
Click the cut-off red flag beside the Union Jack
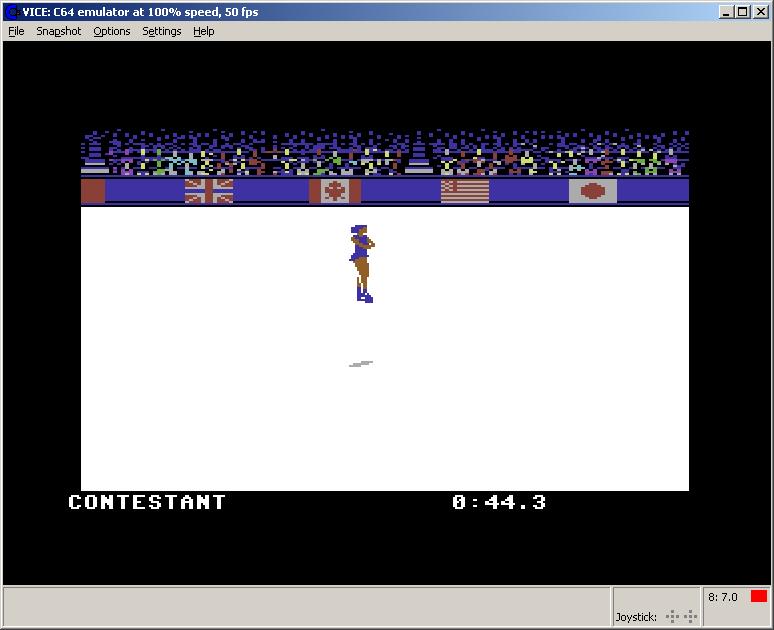[x=93, y=191]
